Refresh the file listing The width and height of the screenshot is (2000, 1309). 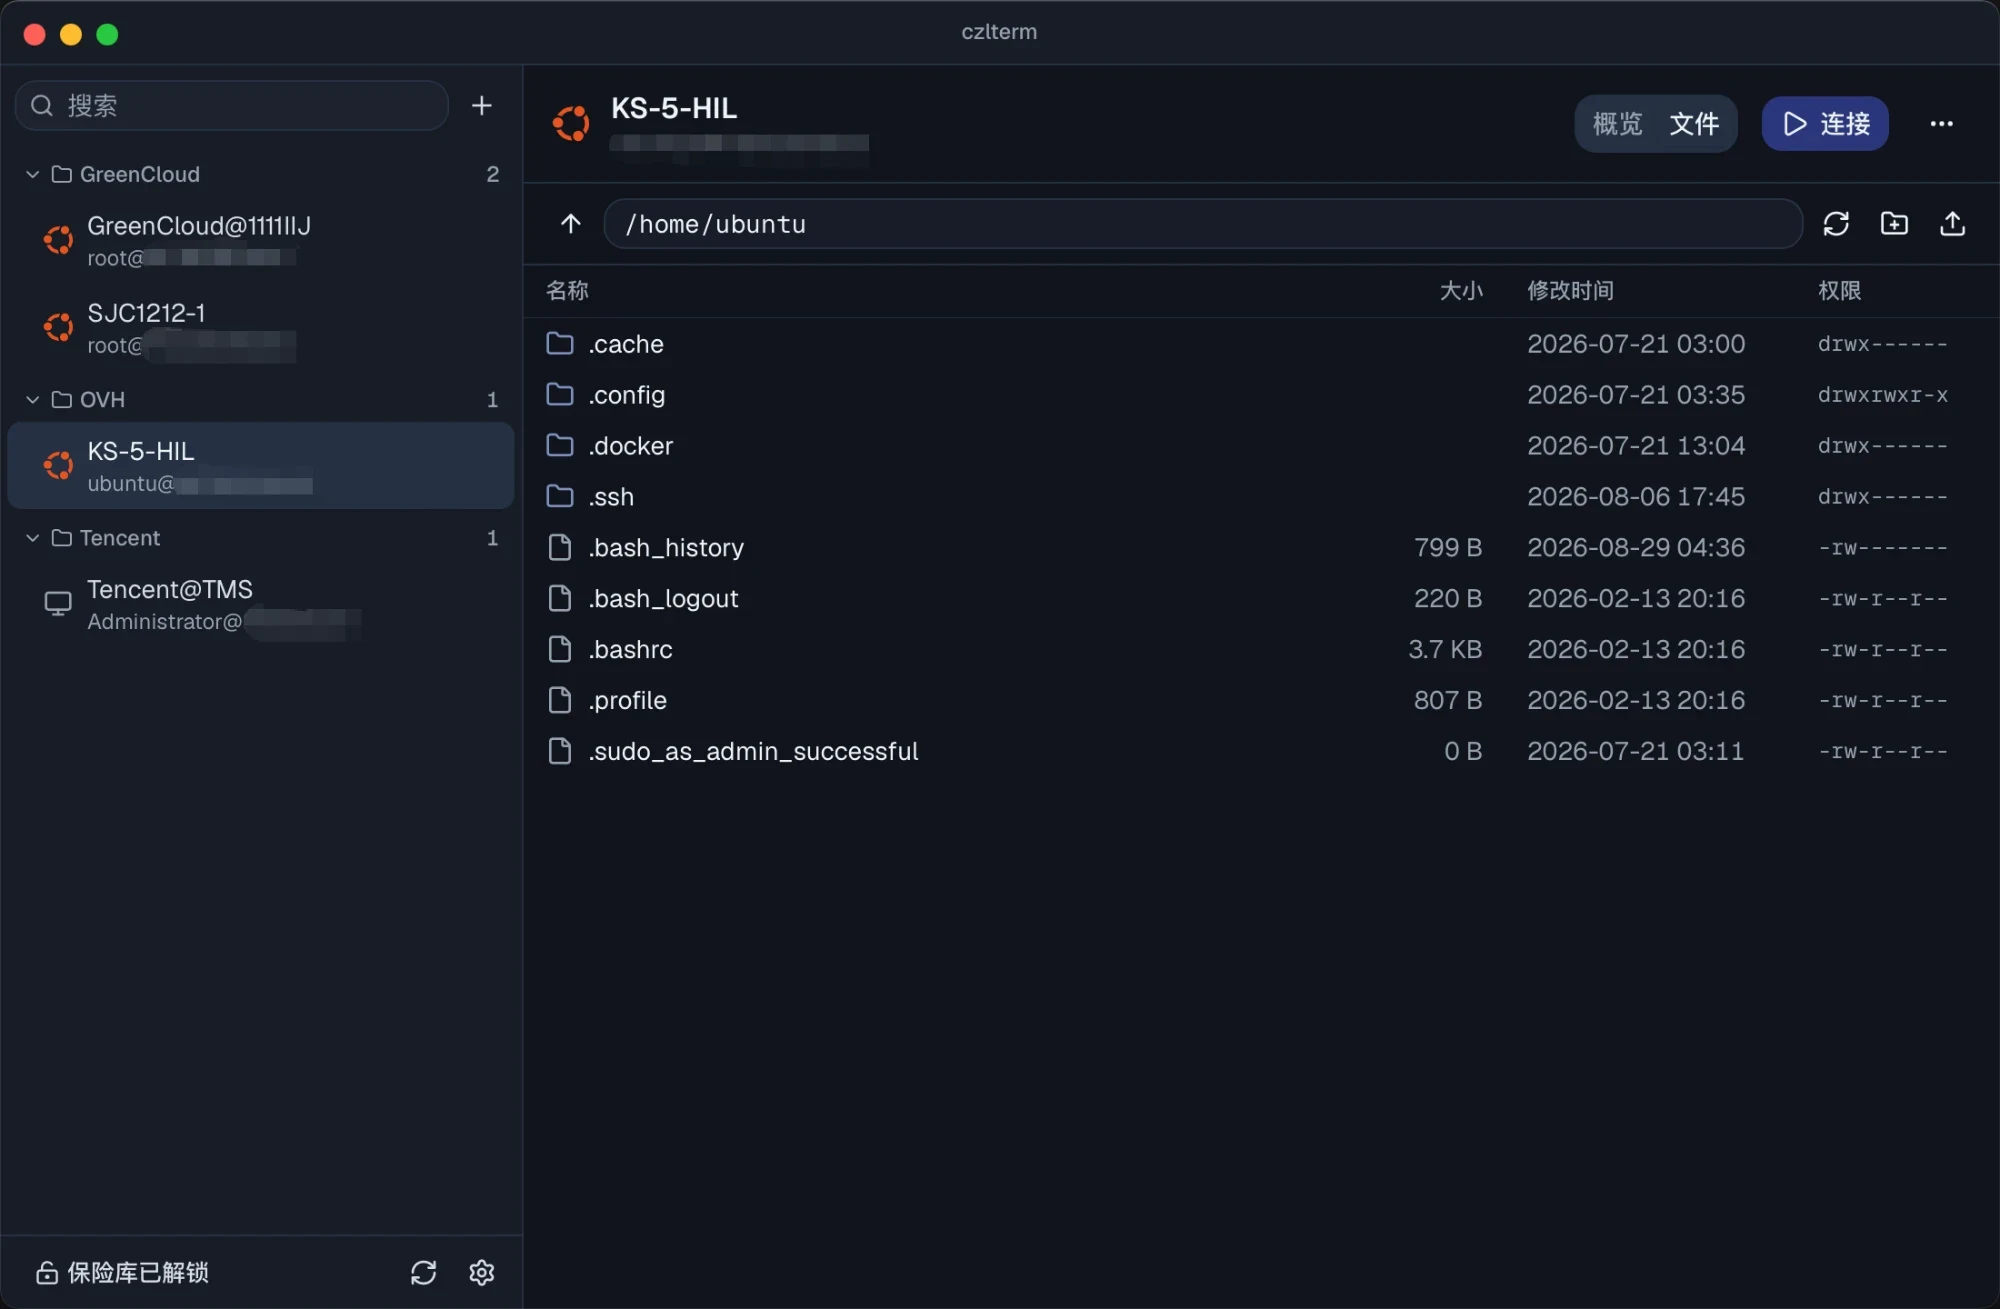point(1836,224)
